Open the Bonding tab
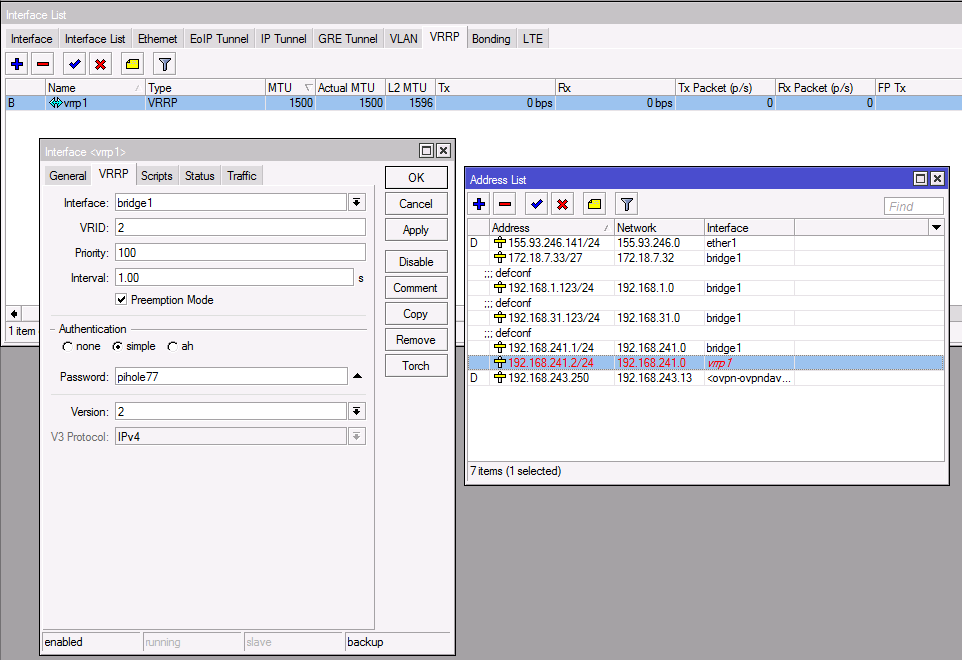 491,39
